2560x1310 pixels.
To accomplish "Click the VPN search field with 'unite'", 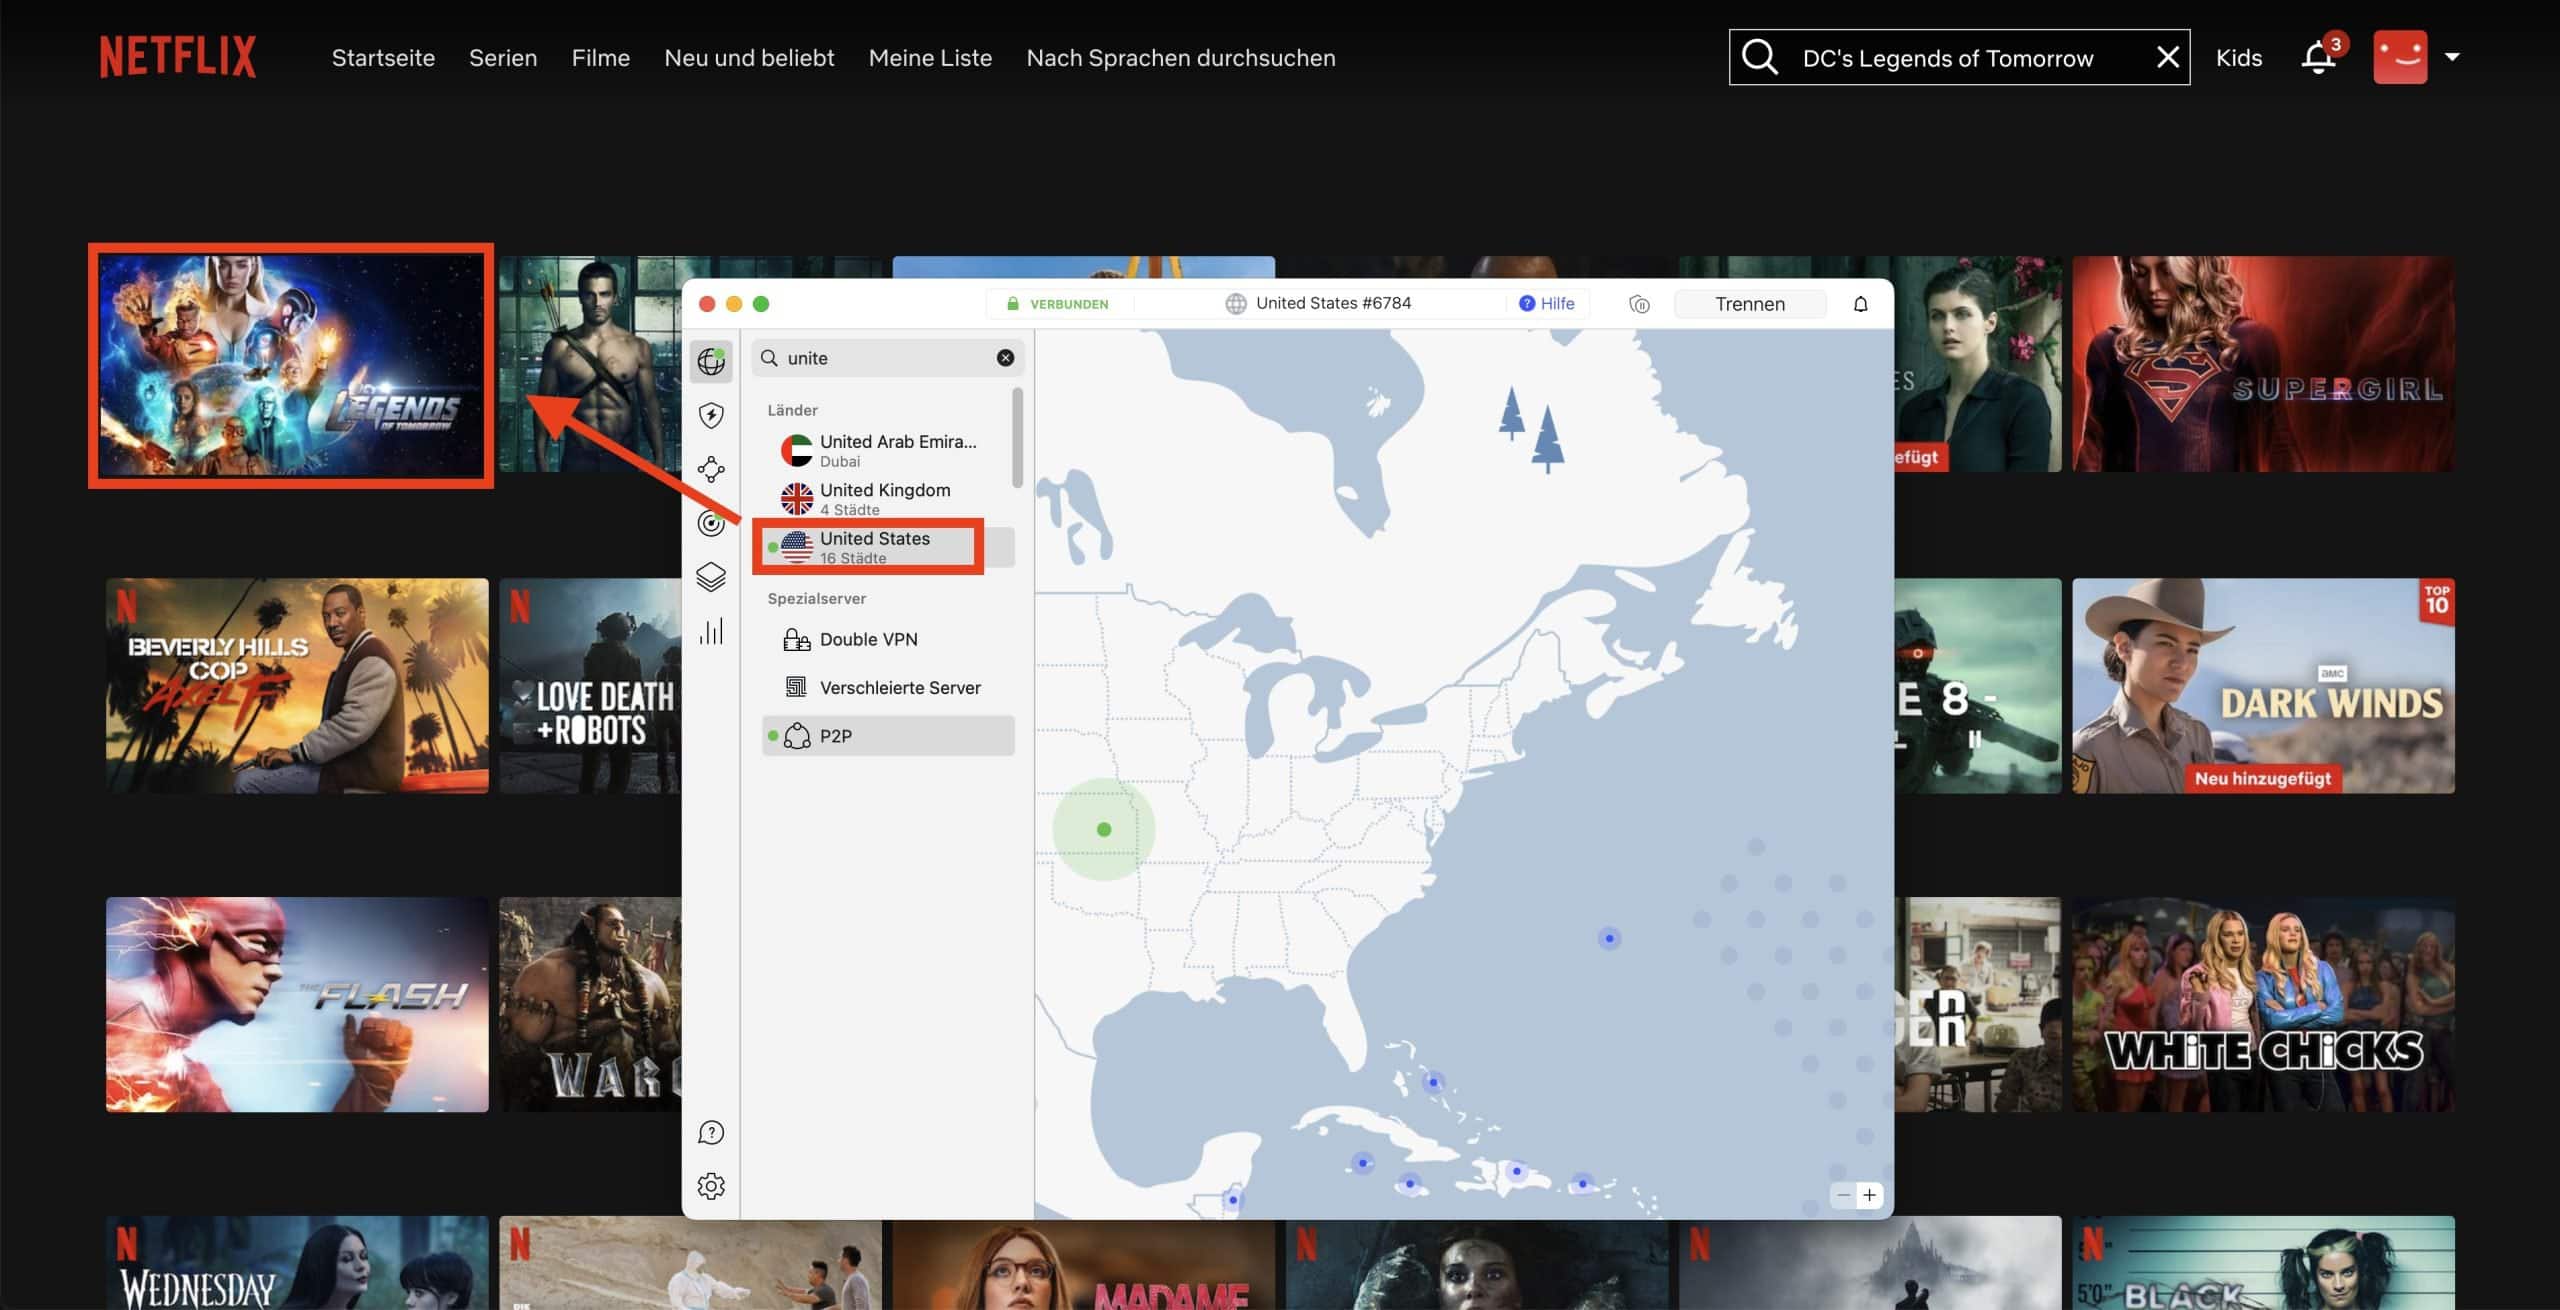I will coord(888,358).
